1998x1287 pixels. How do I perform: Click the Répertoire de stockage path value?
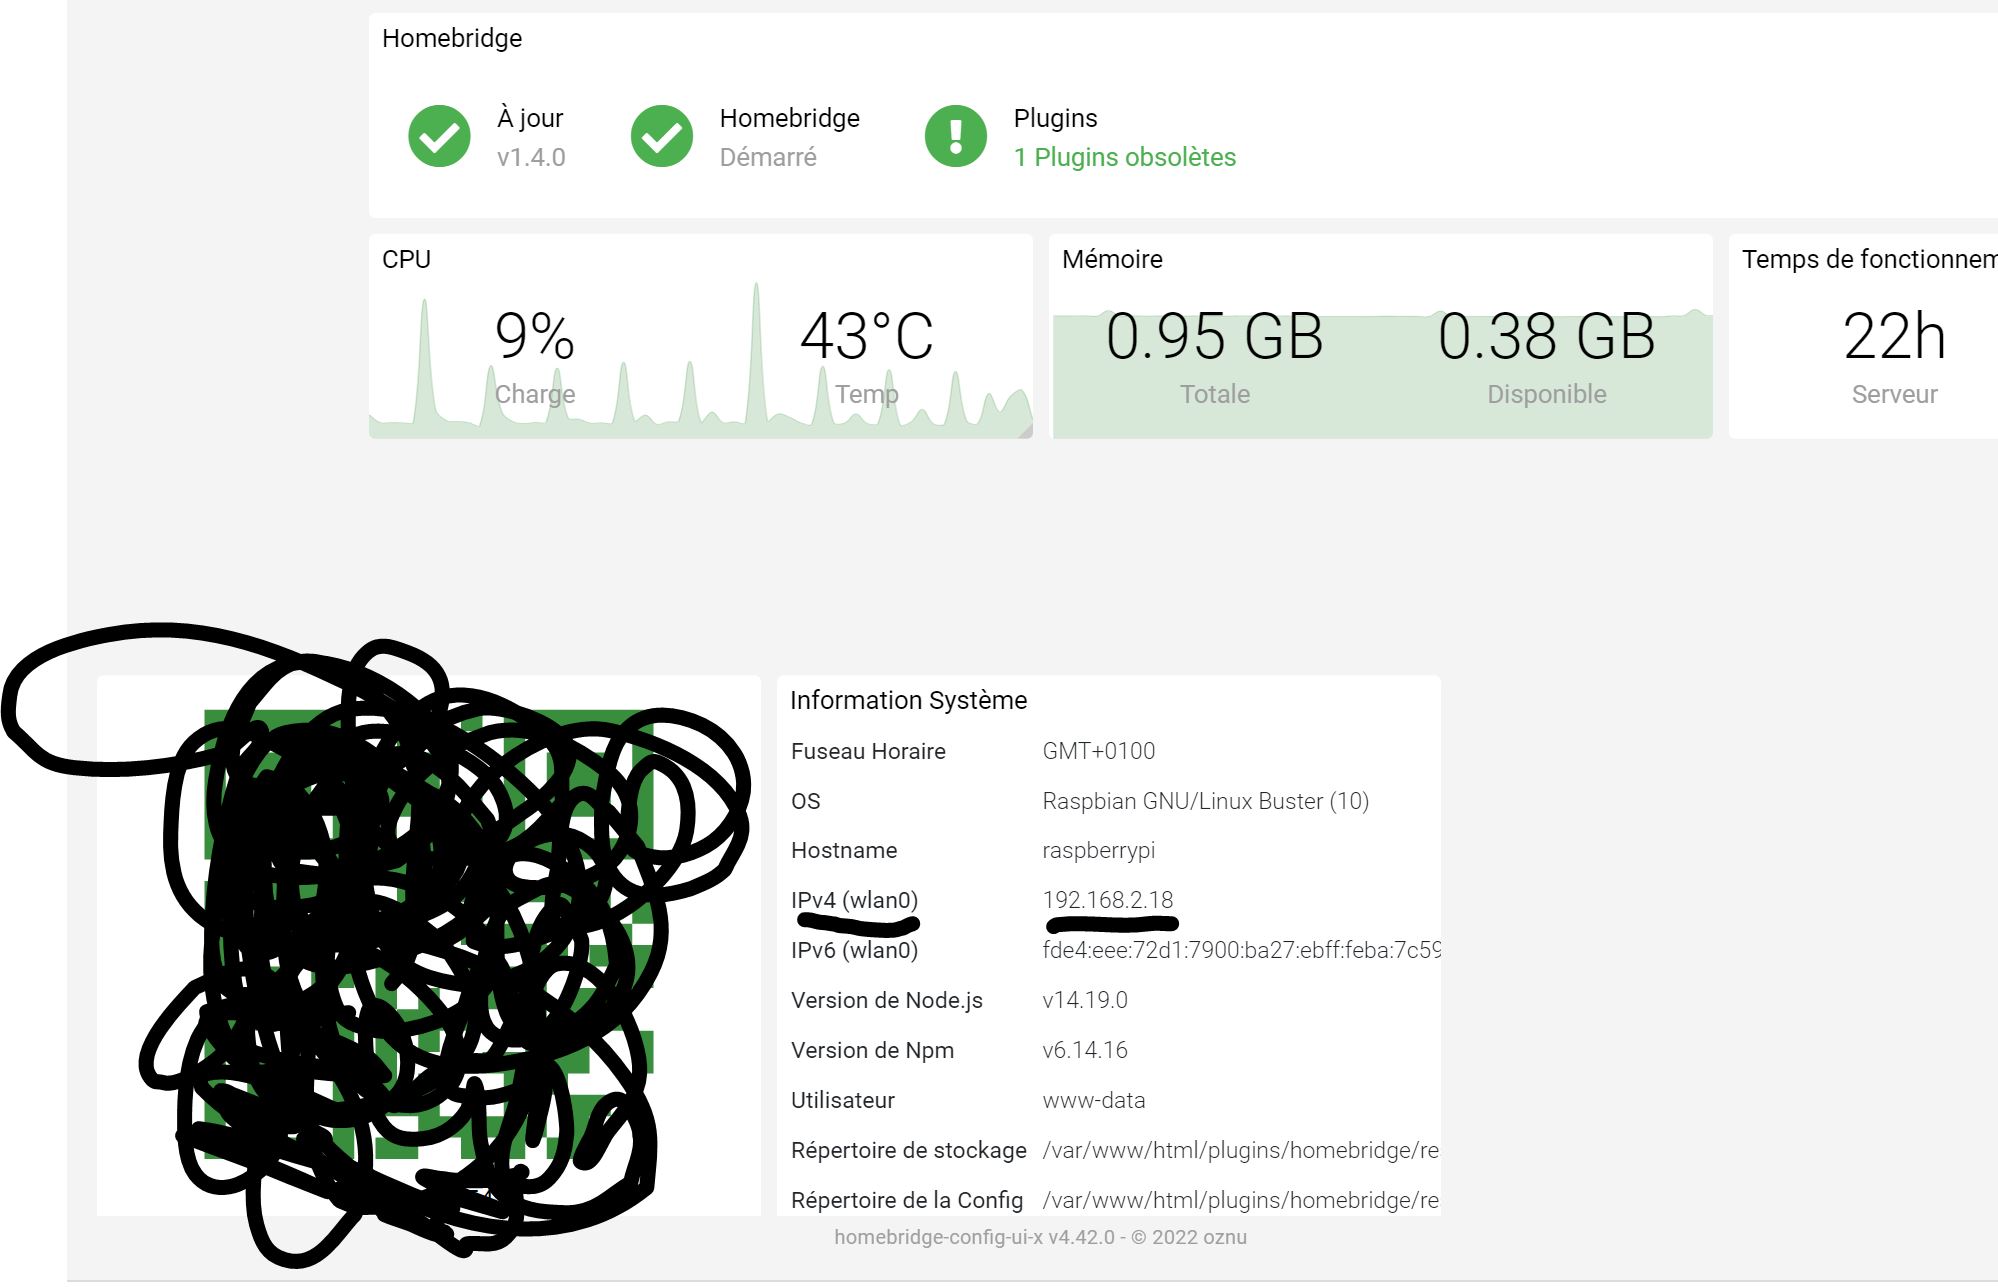click(x=1240, y=1150)
